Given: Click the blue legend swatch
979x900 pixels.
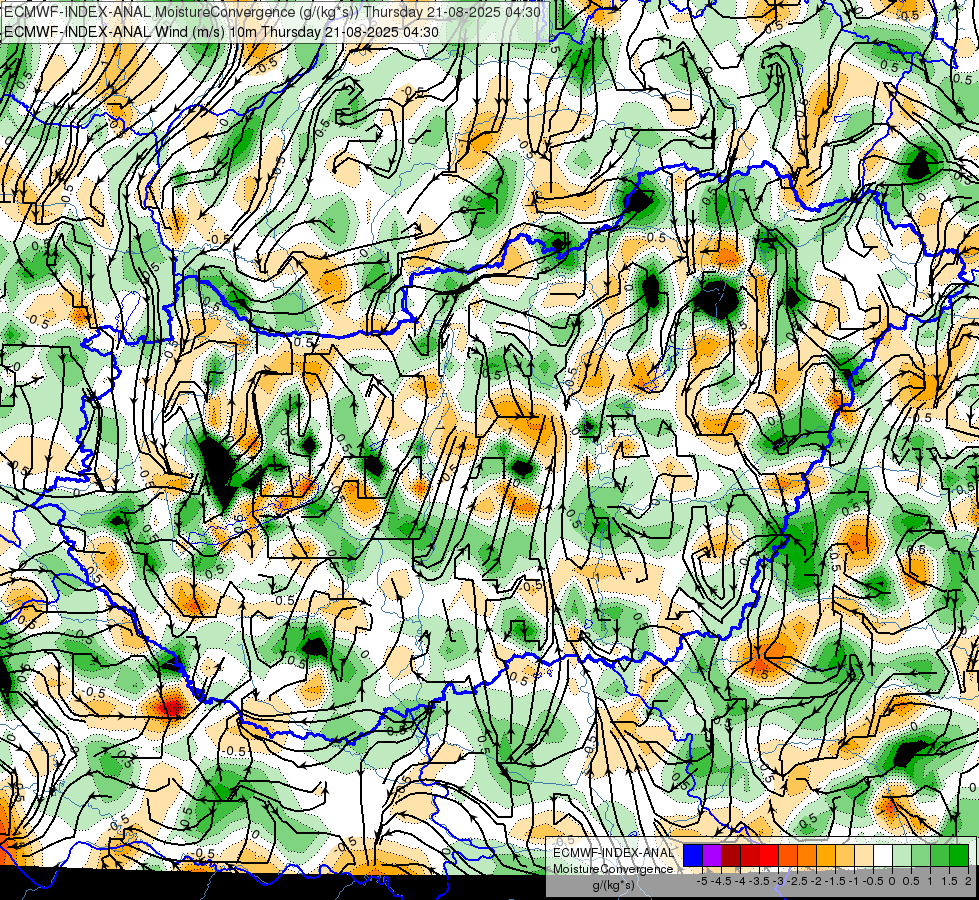Looking at the screenshot, I should pyautogui.click(x=693, y=856).
